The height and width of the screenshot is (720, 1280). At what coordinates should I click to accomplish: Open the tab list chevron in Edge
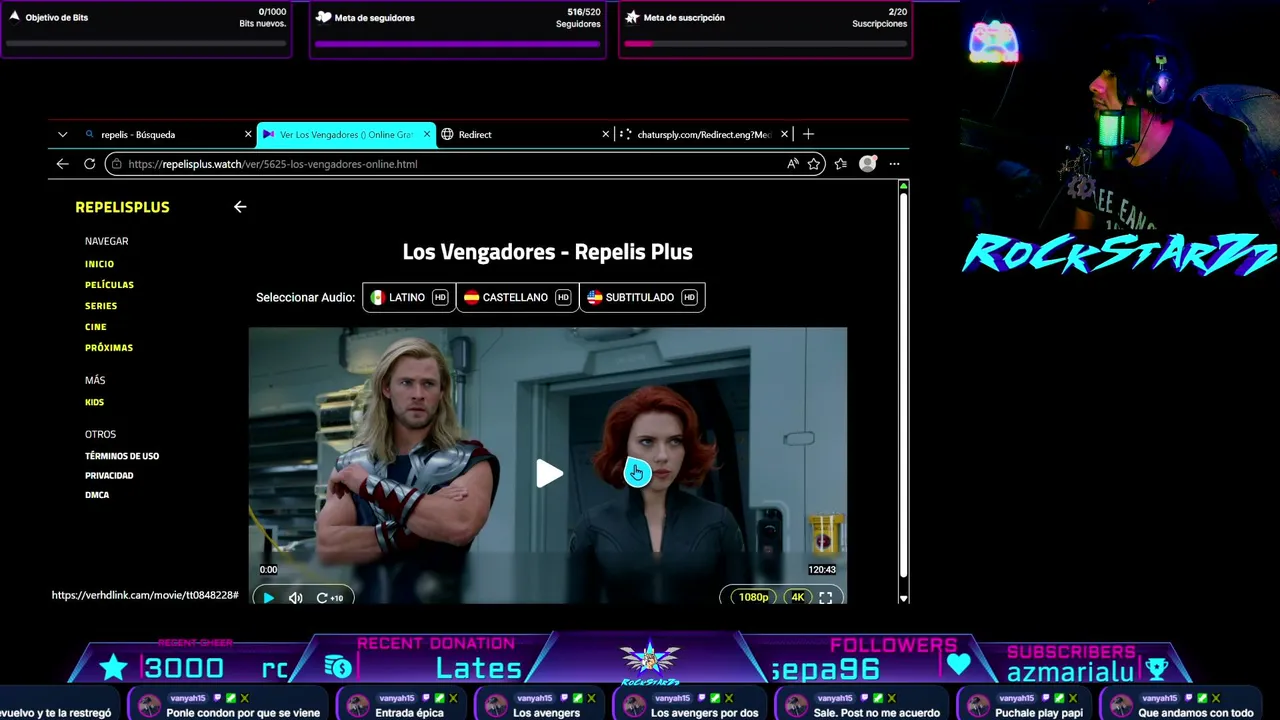(x=62, y=134)
